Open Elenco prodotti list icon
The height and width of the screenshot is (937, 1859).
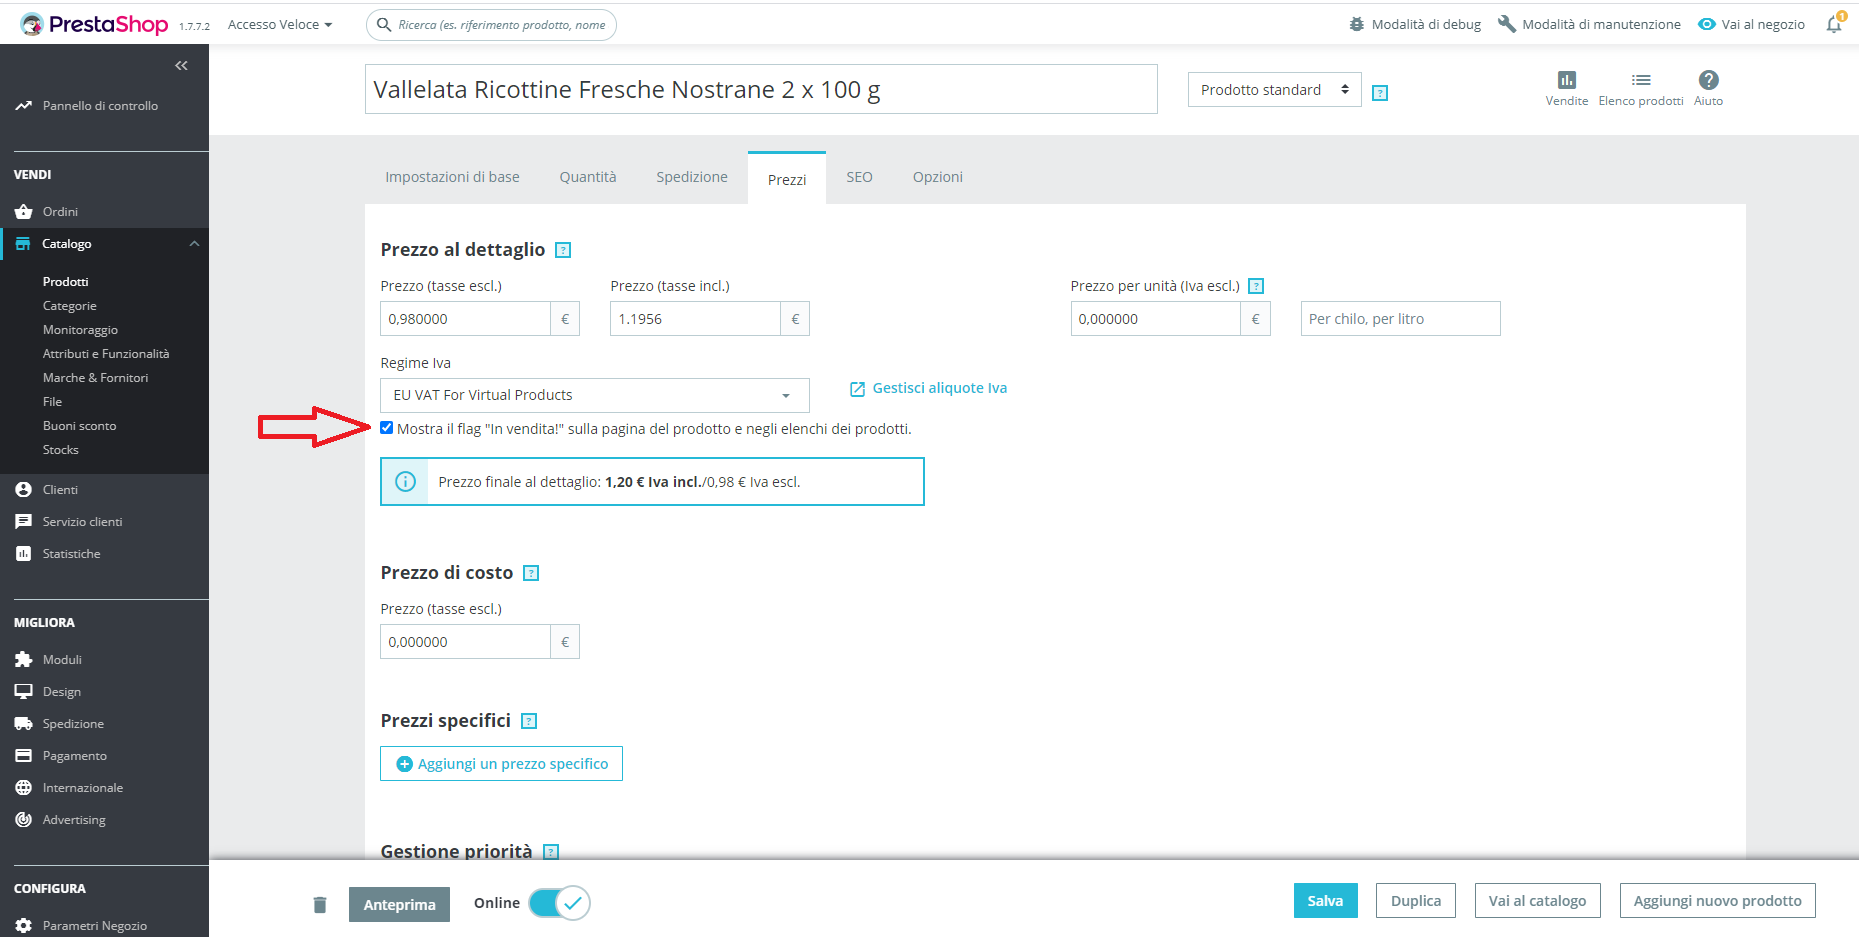coord(1641,80)
